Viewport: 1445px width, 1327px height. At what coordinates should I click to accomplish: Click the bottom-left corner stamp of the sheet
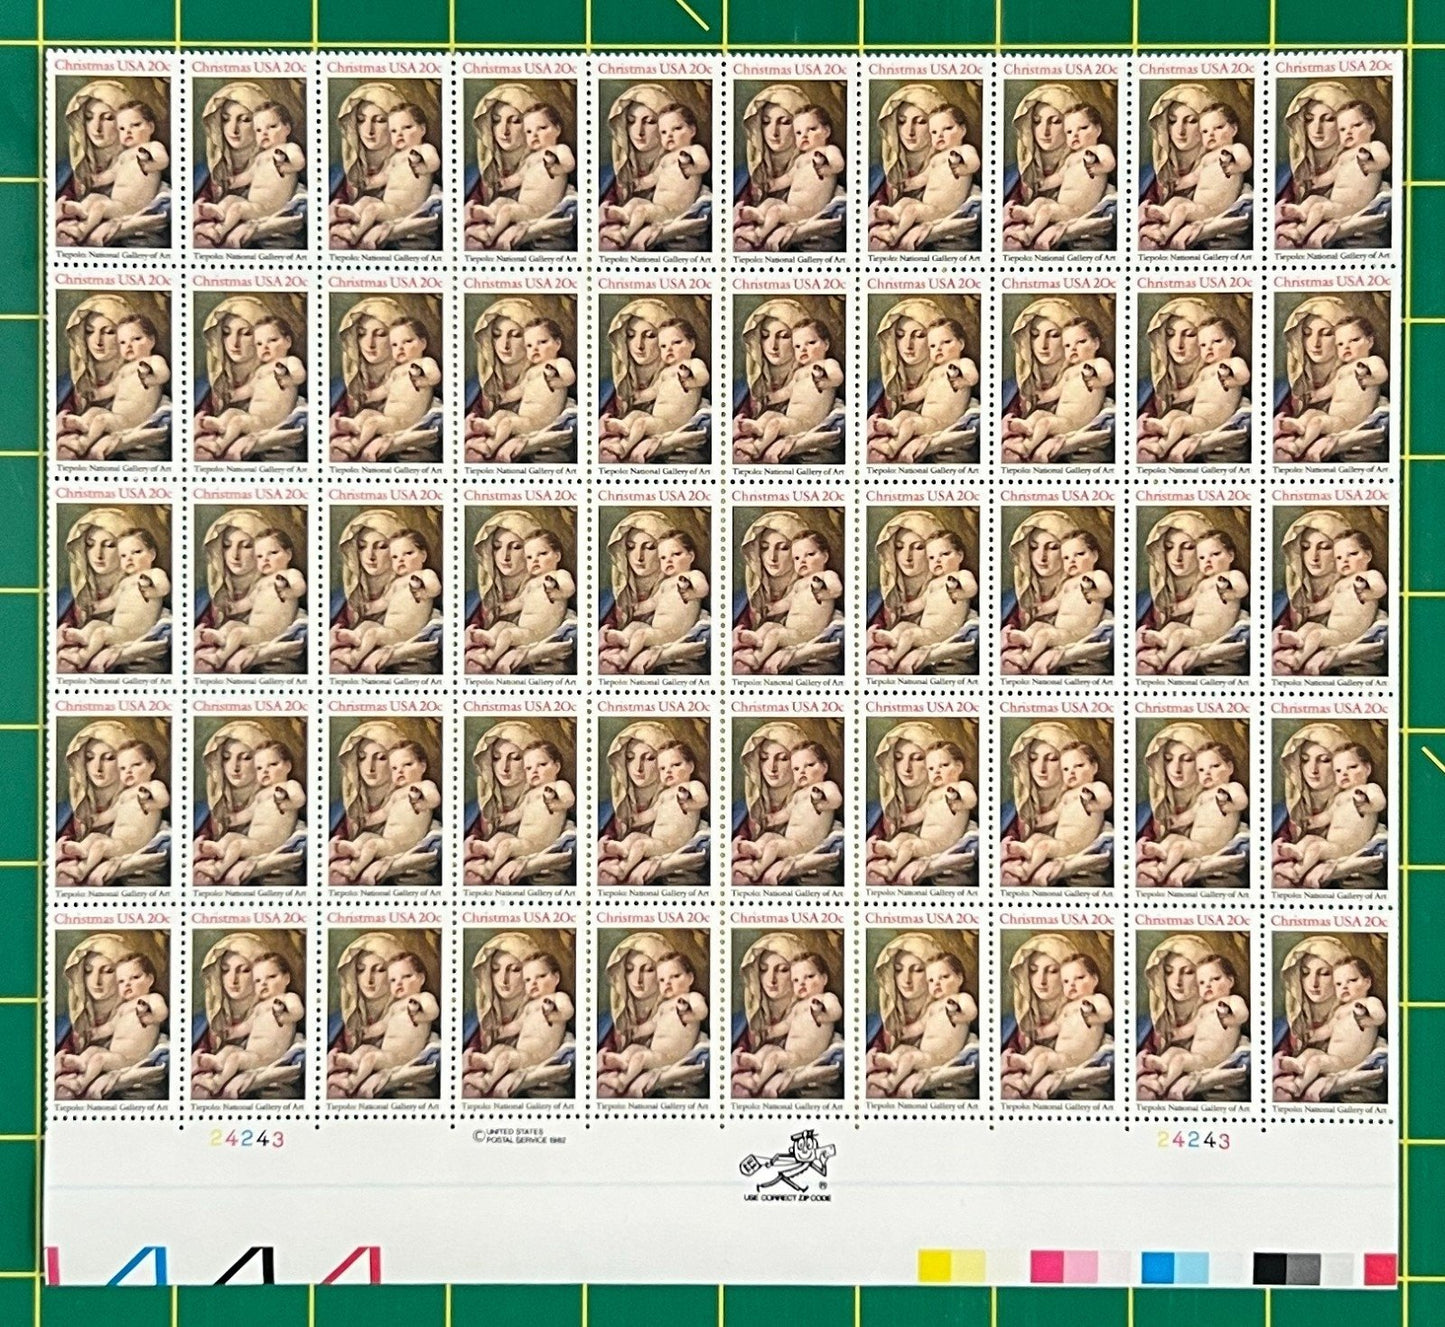(x=112, y=1011)
